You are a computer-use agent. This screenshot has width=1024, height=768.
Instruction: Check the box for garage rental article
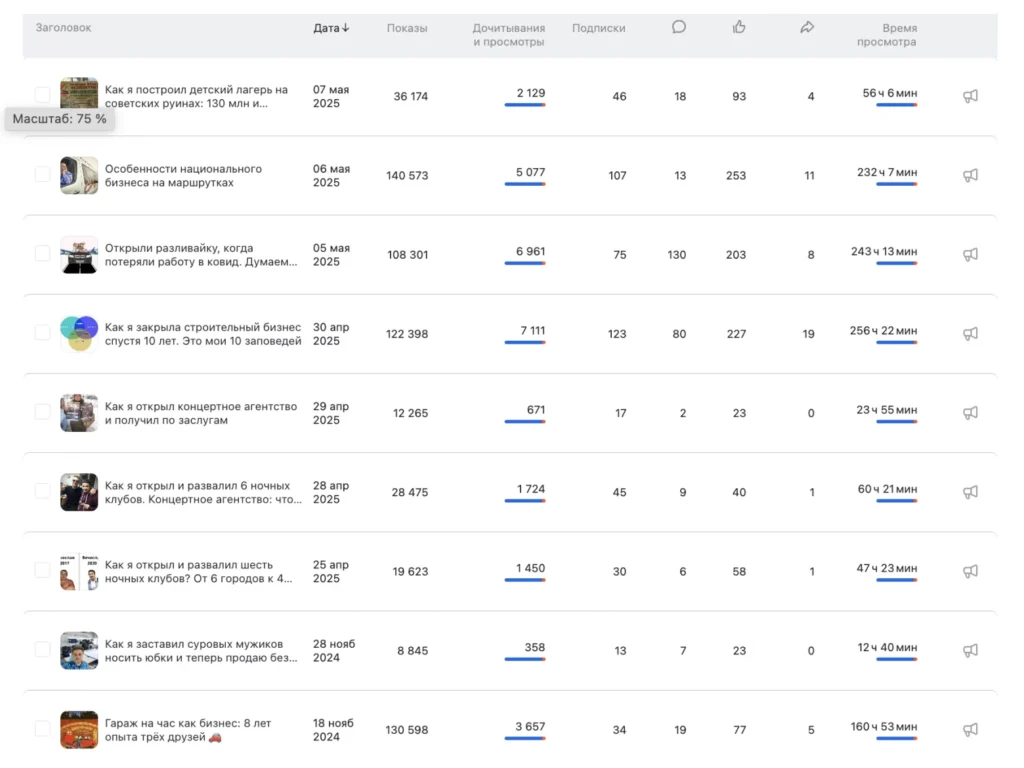pos(42,729)
